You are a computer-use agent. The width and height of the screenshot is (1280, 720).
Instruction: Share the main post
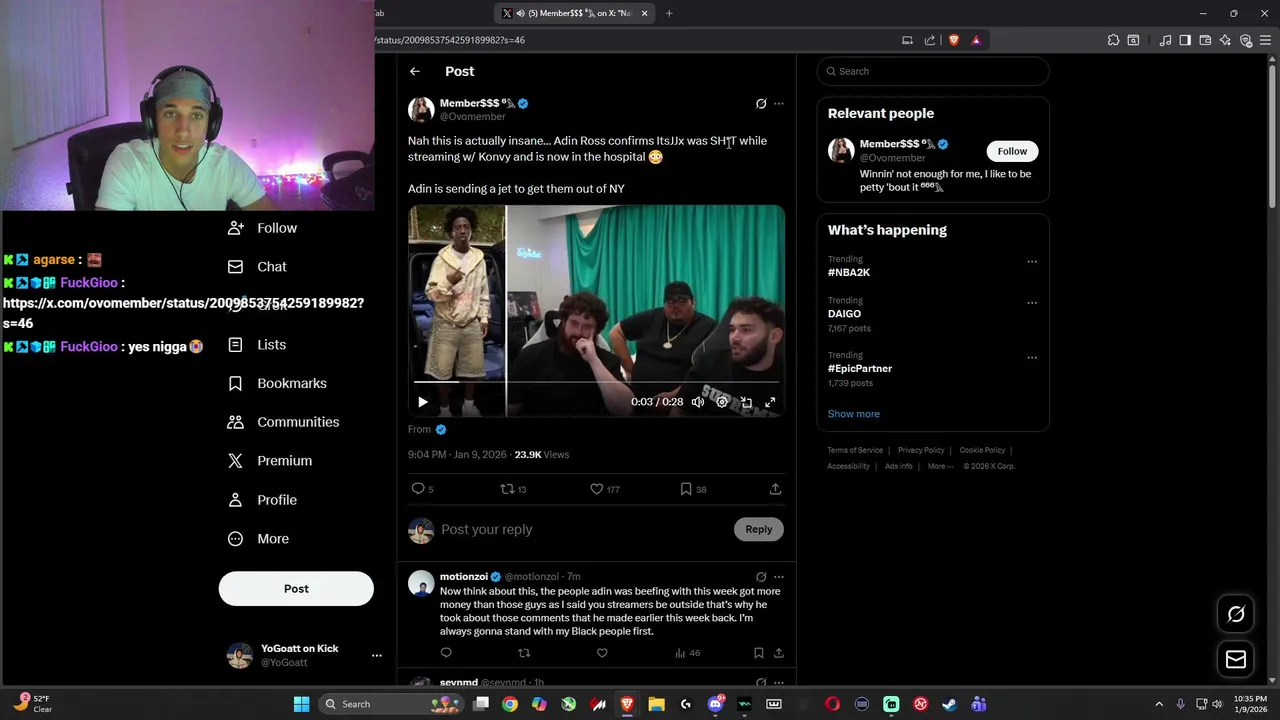pyautogui.click(x=775, y=489)
